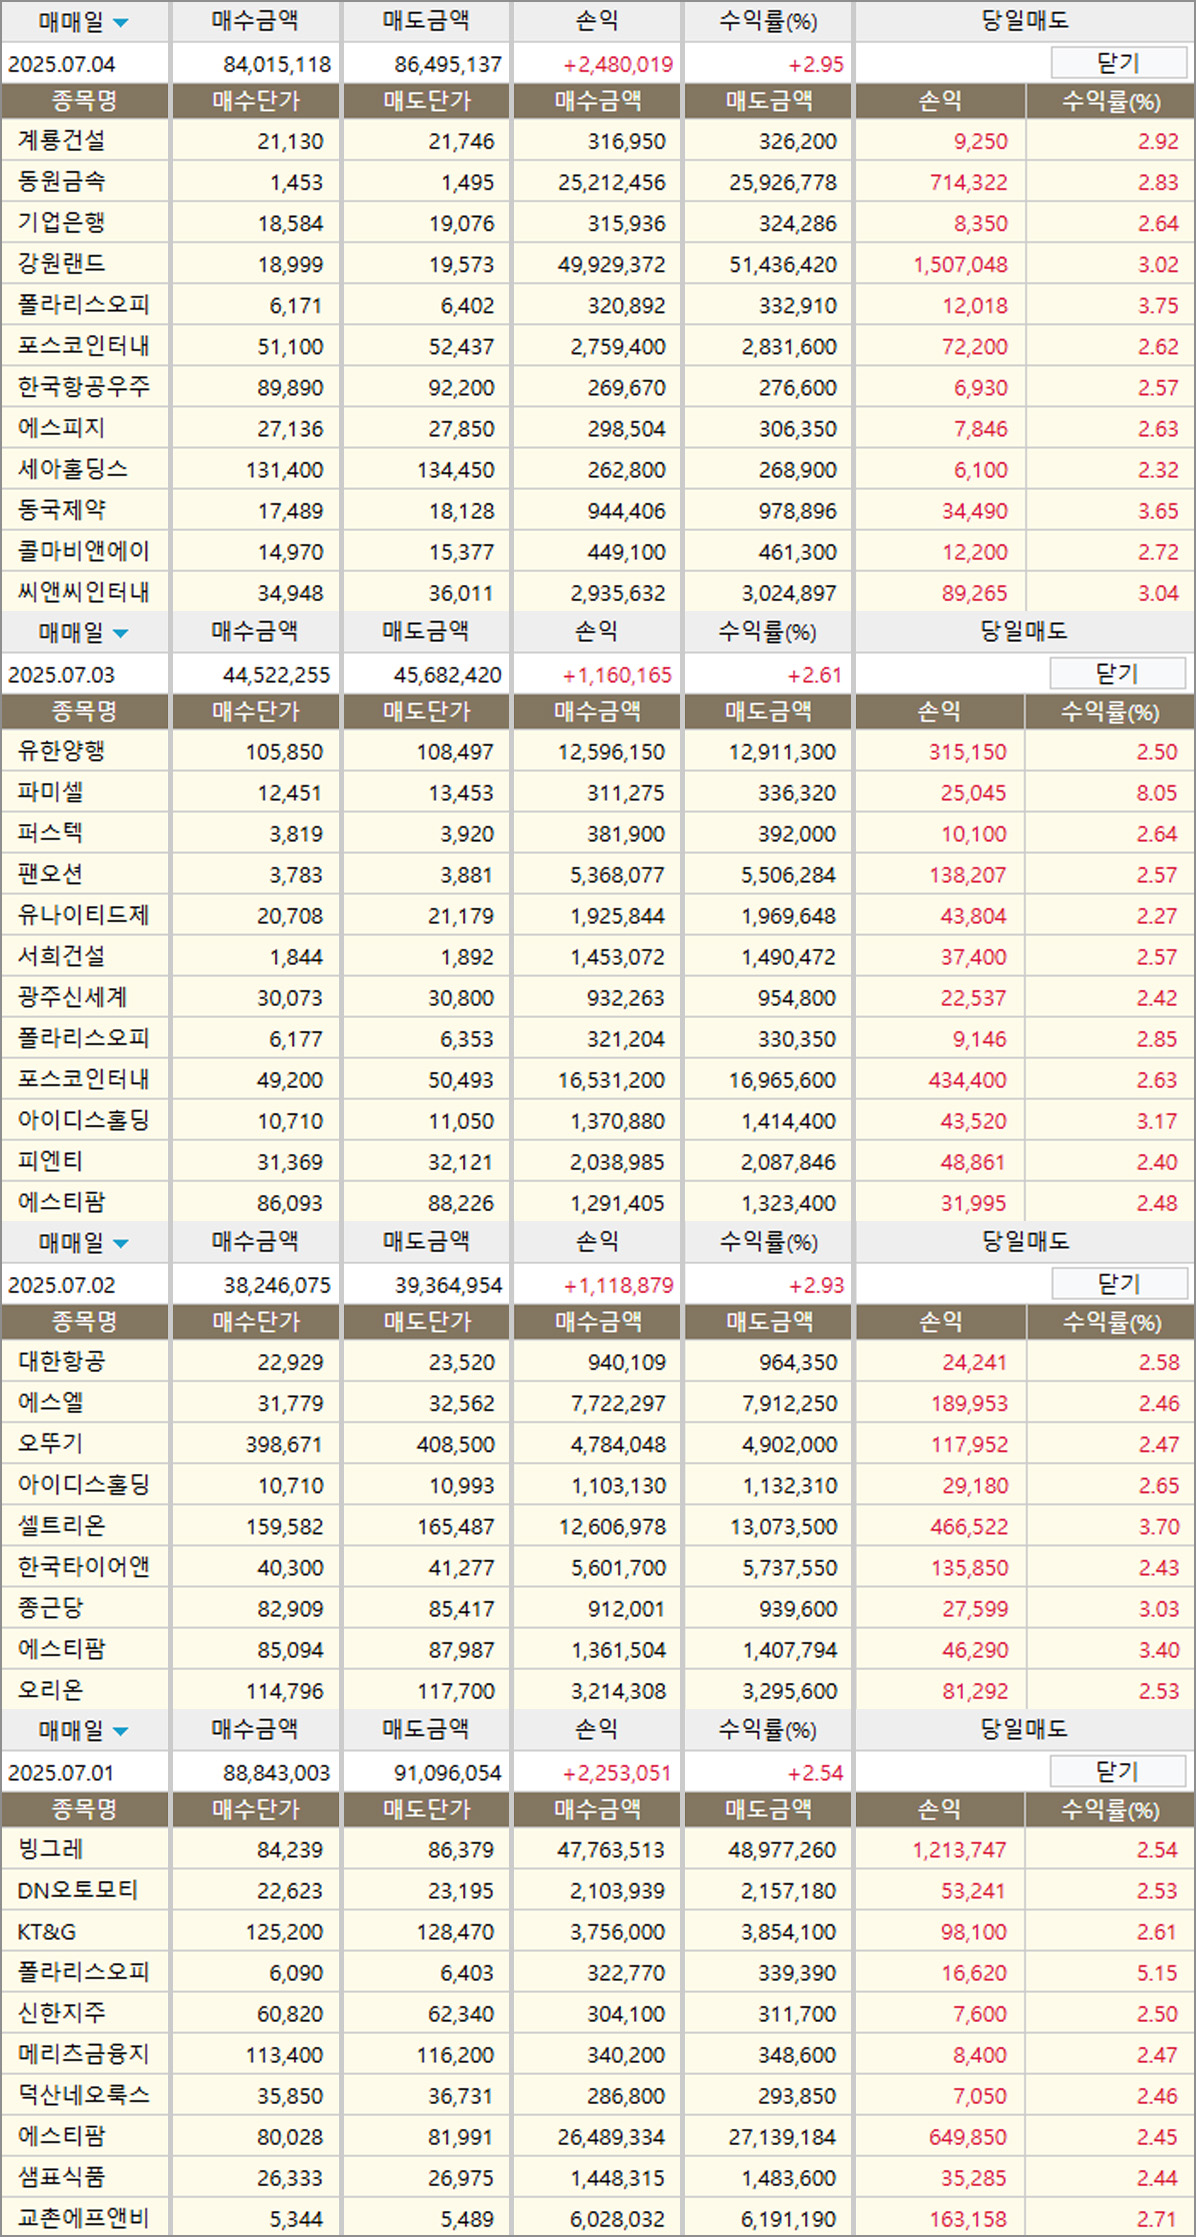This screenshot has width=1196, height=2237.
Task: Click 강원랜드's profit value 1,507,048
Action: click(960, 265)
